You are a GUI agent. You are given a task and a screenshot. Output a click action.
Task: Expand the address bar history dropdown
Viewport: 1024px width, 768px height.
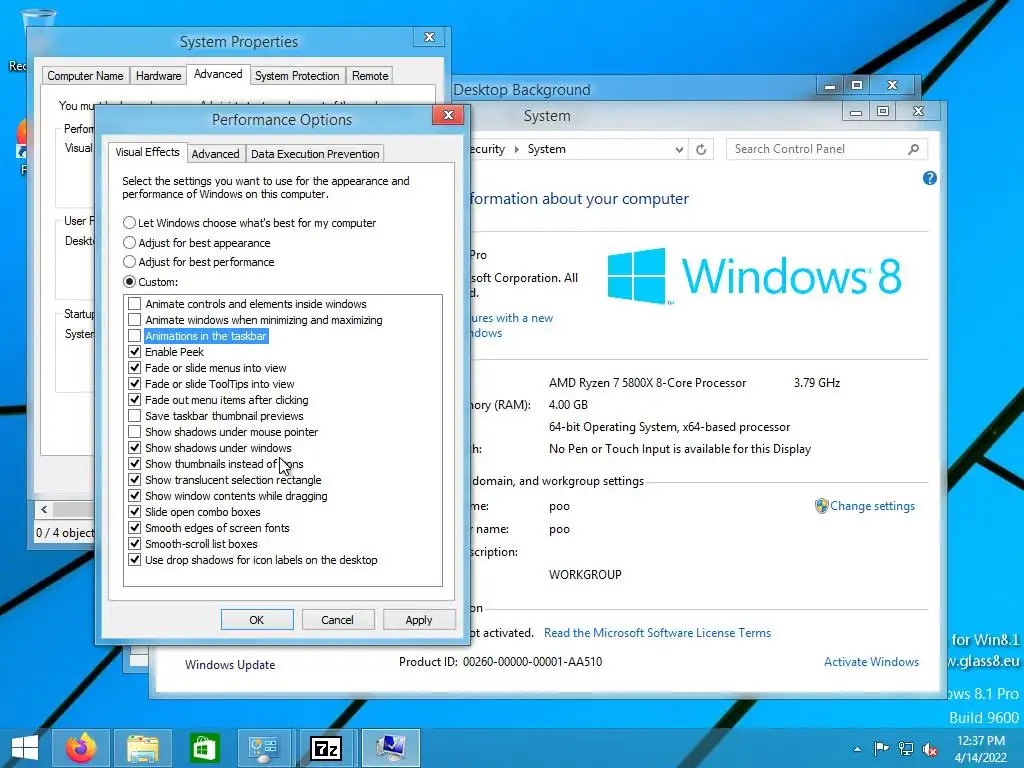coord(679,150)
